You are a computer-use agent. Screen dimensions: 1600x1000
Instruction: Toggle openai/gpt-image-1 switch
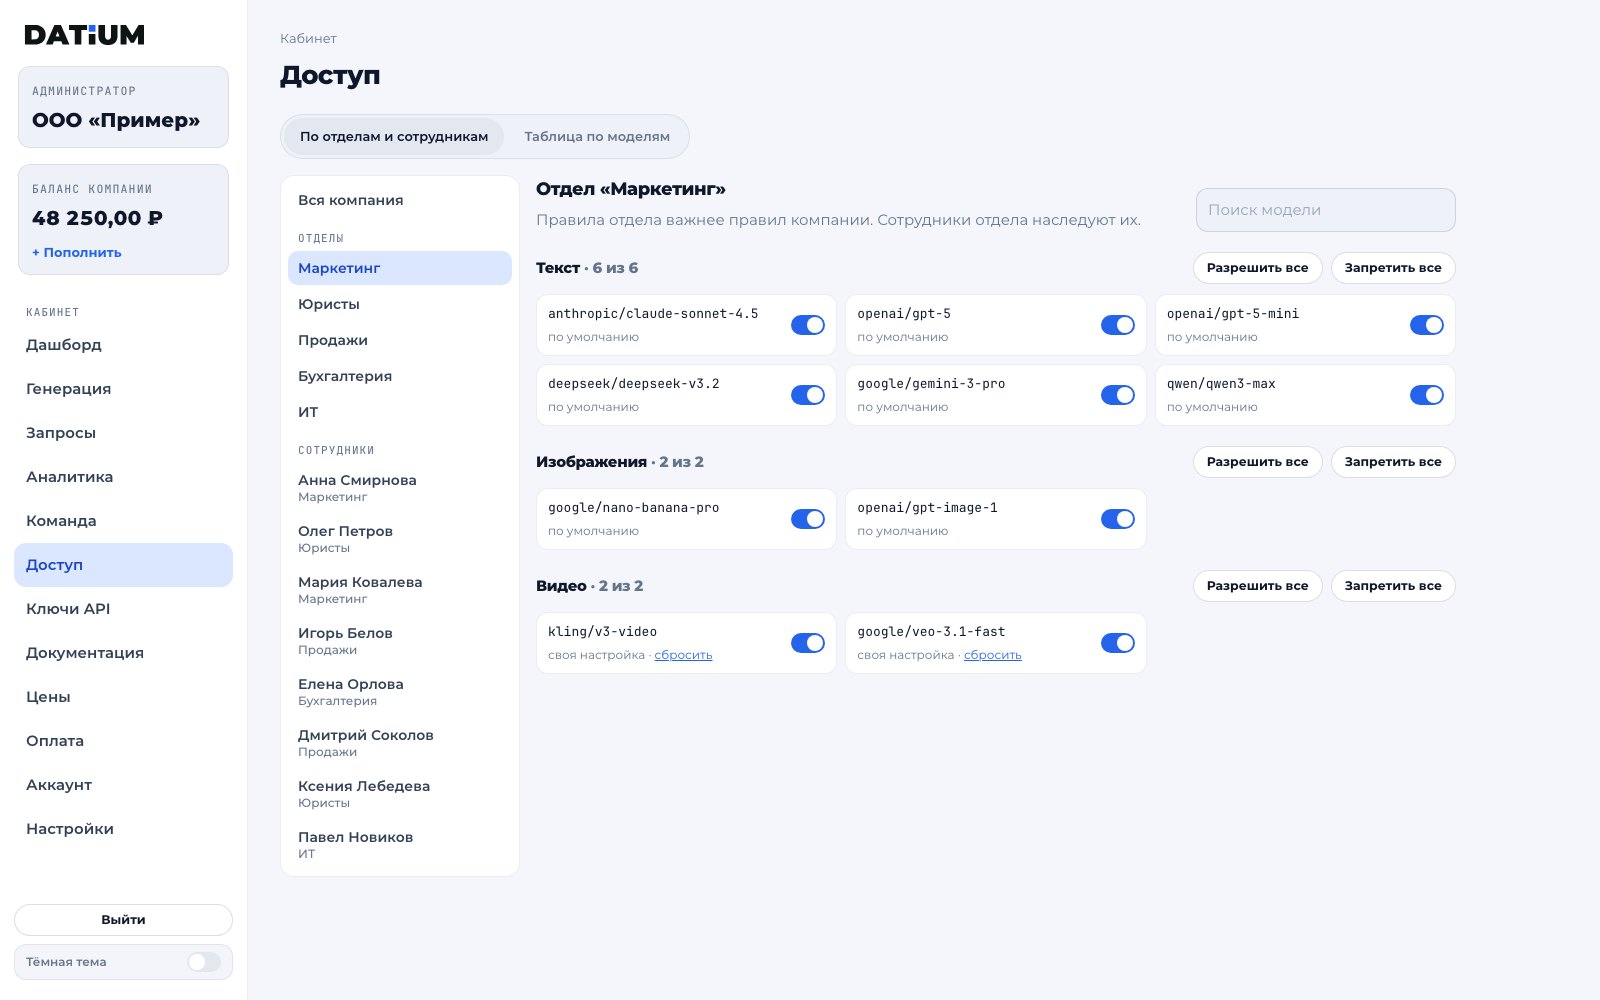click(1118, 519)
